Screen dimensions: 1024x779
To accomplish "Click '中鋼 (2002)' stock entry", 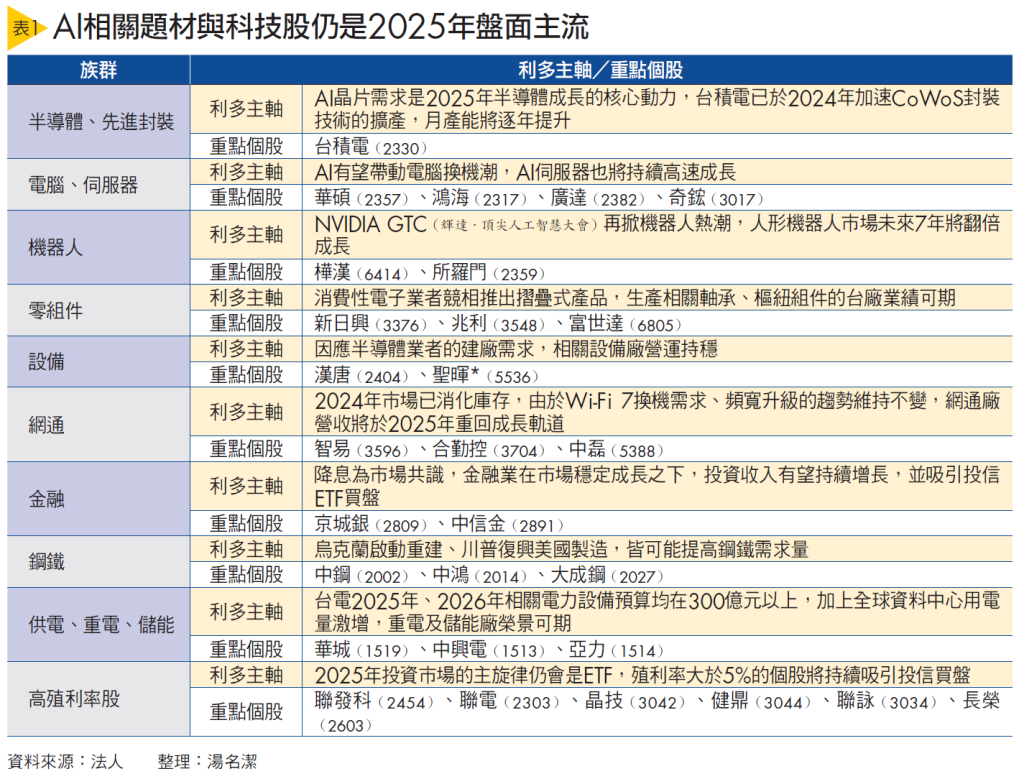I will tap(362, 575).
